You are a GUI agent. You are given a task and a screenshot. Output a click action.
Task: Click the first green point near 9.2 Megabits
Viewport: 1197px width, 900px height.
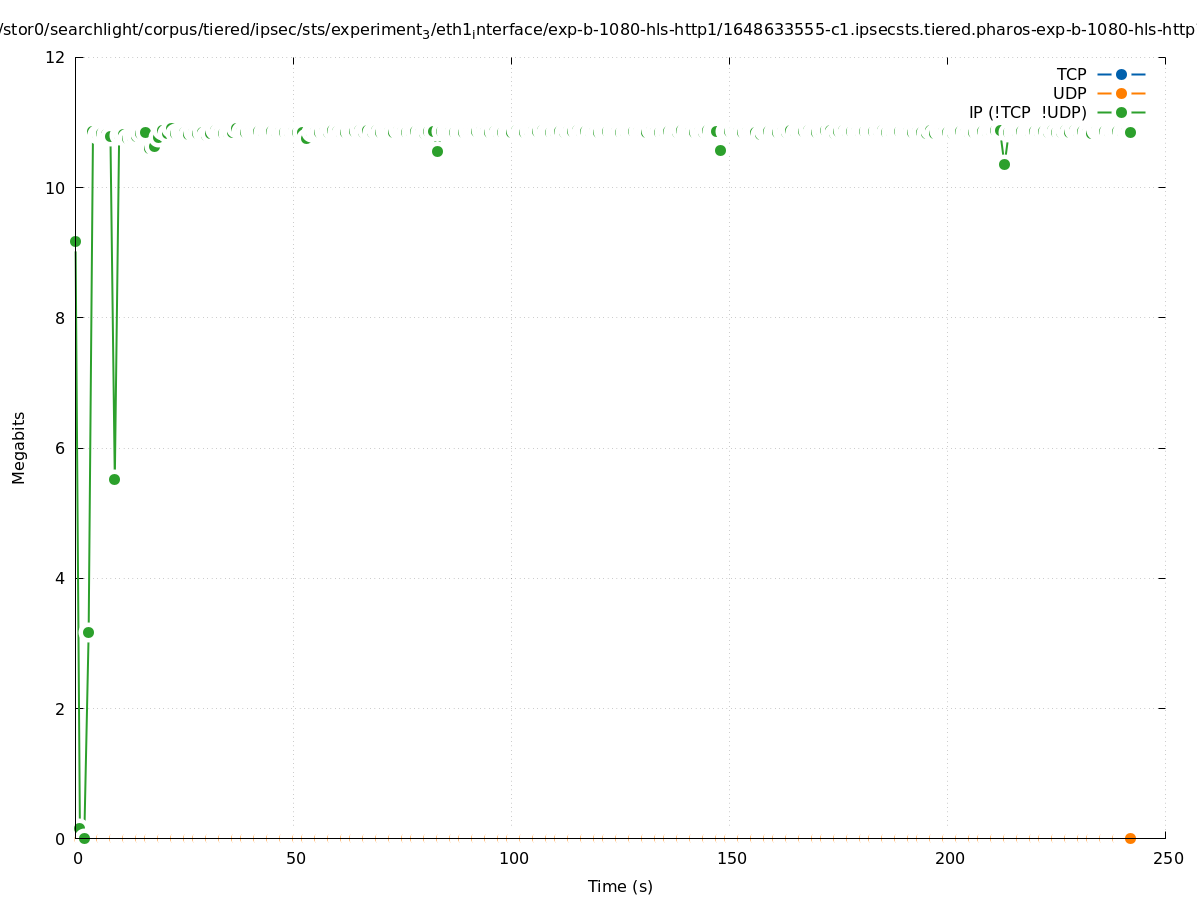(x=75, y=241)
